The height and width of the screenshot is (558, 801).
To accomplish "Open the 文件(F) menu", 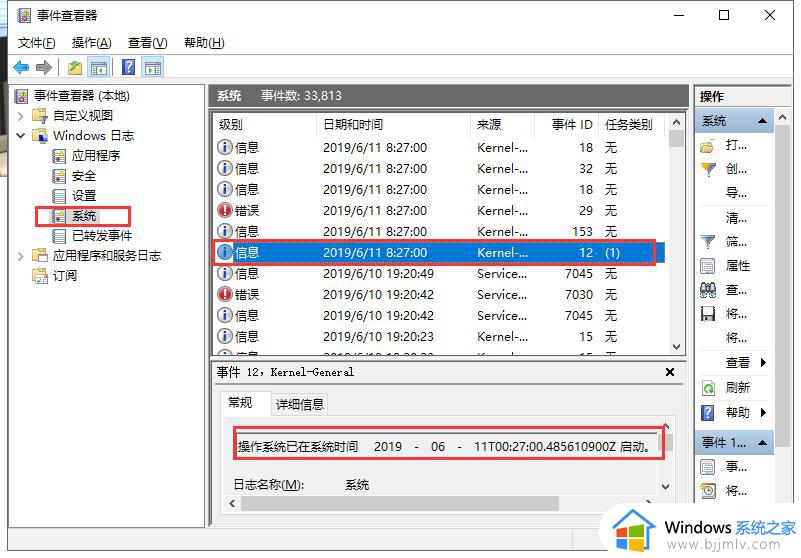I will (x=36, y=43).
